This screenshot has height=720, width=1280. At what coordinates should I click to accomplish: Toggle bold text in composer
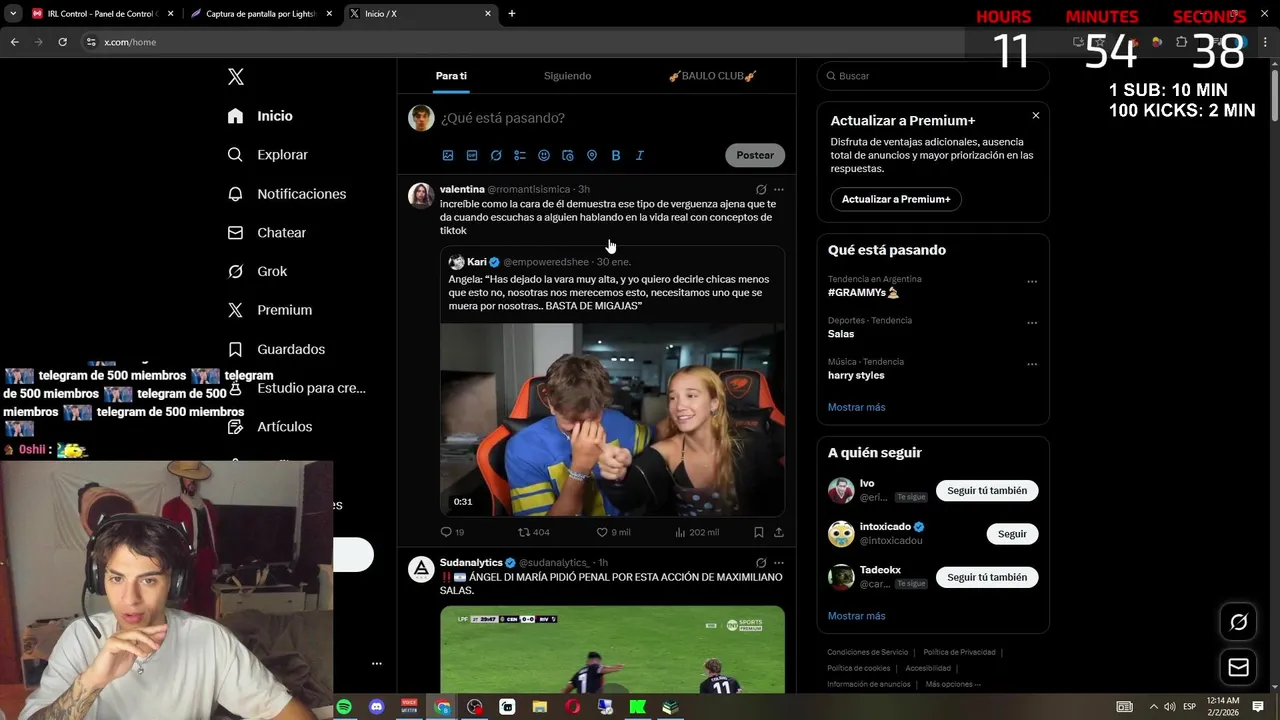616,155
